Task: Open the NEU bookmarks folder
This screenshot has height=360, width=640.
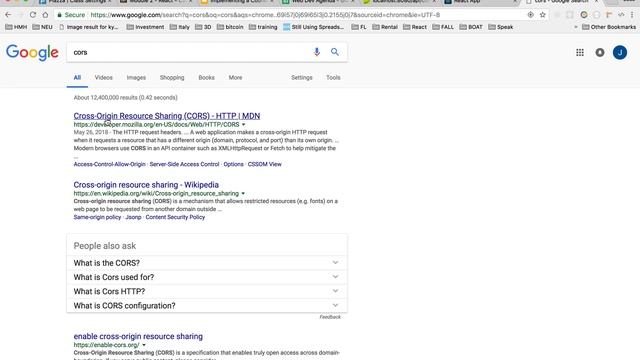Action: coord(42,27)
